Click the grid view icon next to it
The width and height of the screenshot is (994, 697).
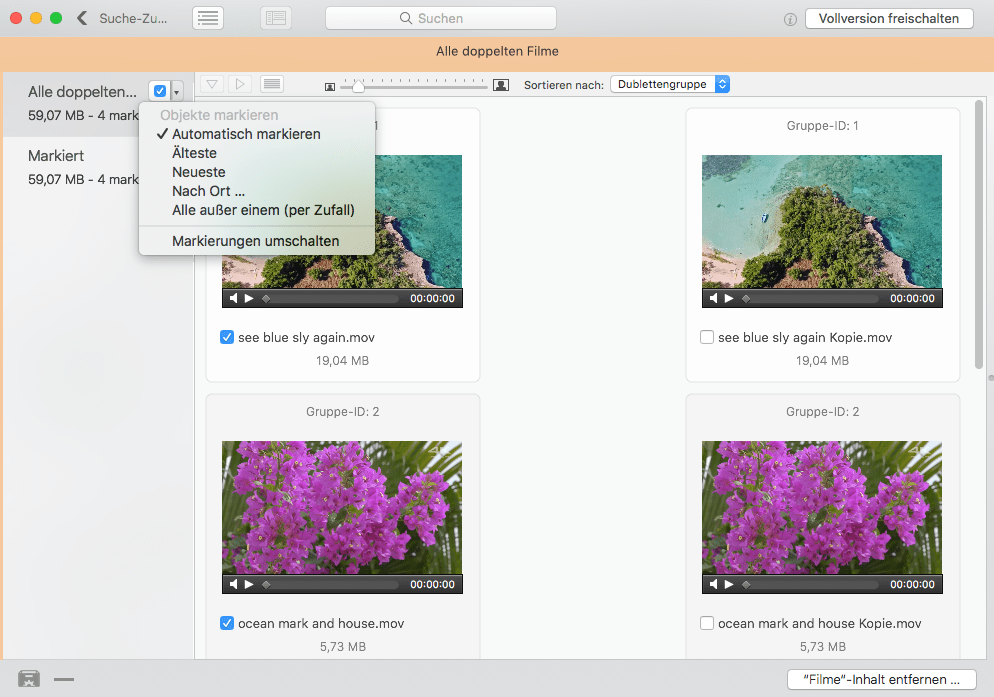[275, 17]
